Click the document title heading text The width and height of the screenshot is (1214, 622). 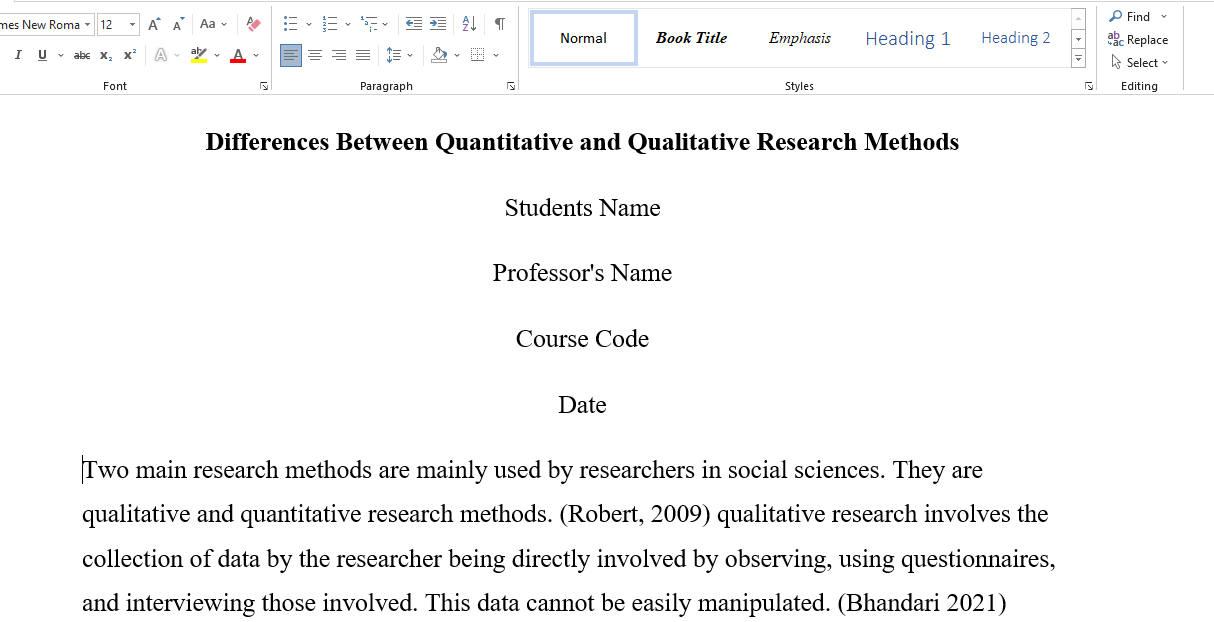click(x=582, y=142)
